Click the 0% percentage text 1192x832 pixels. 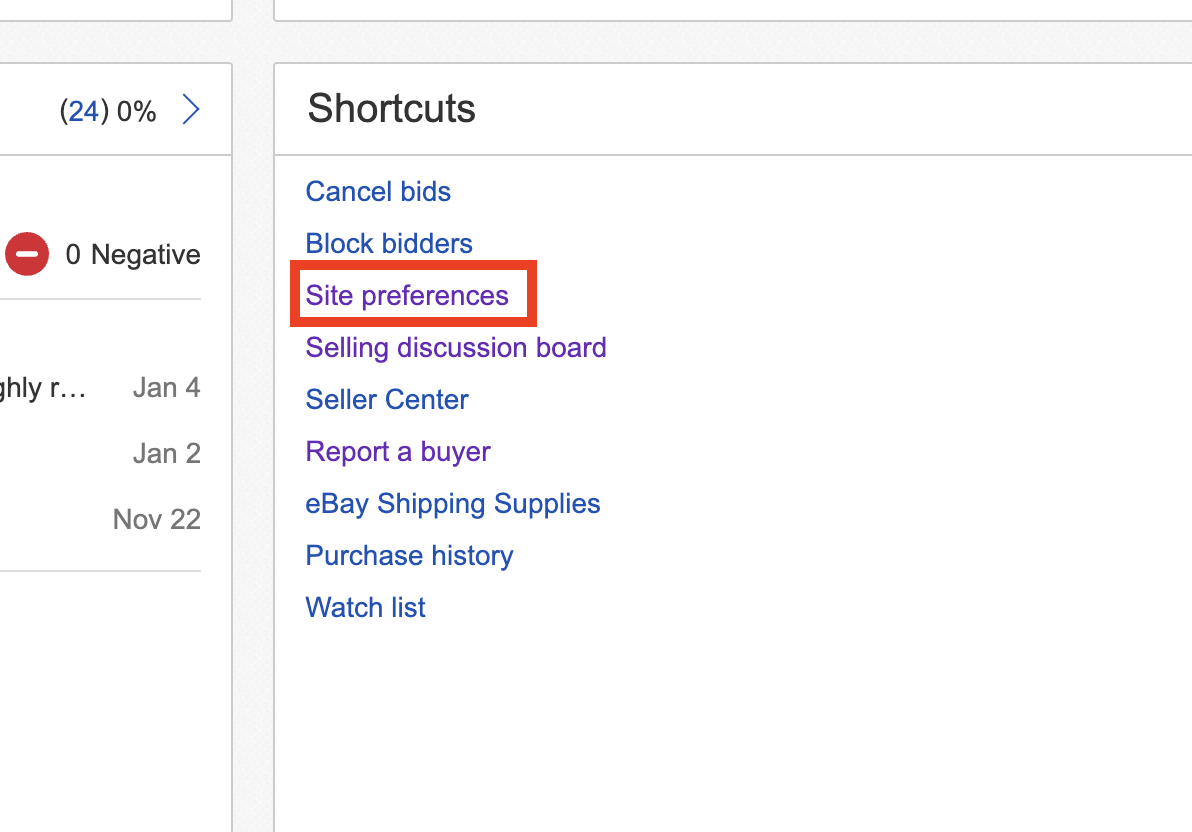(136, 111)
